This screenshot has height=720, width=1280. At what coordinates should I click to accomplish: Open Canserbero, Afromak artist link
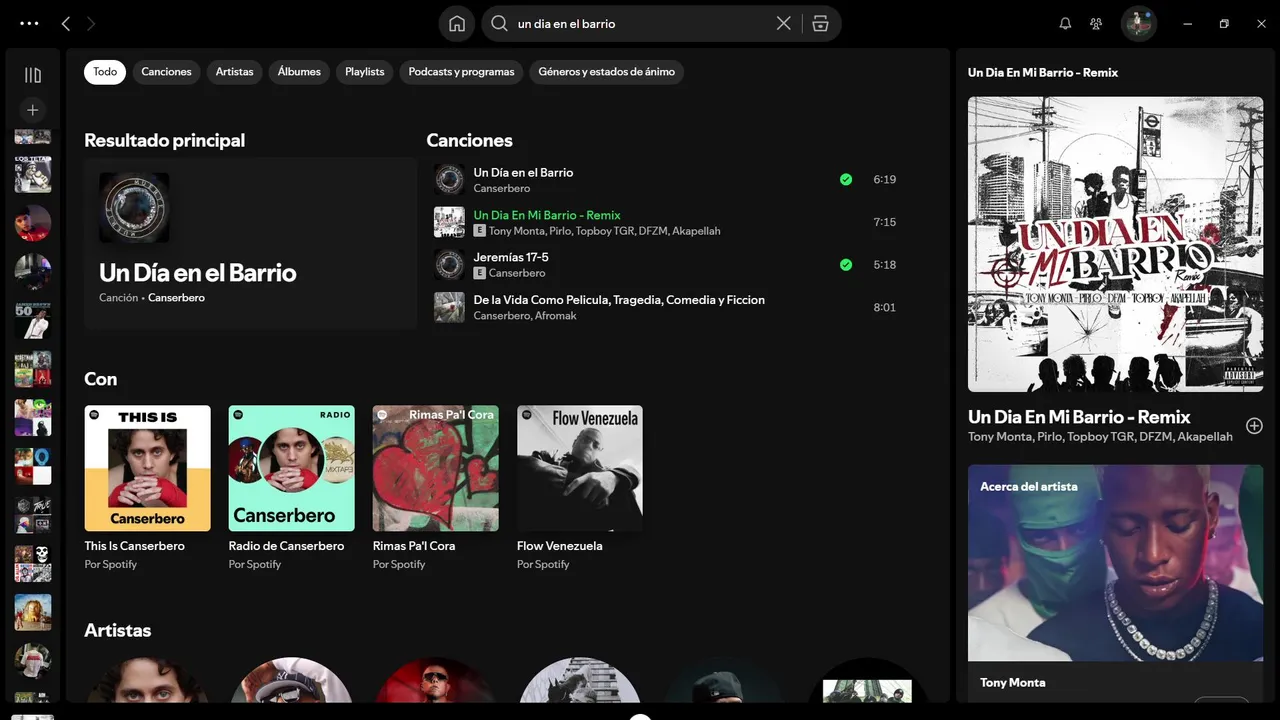pyautogui.click(x=525, y=316)
